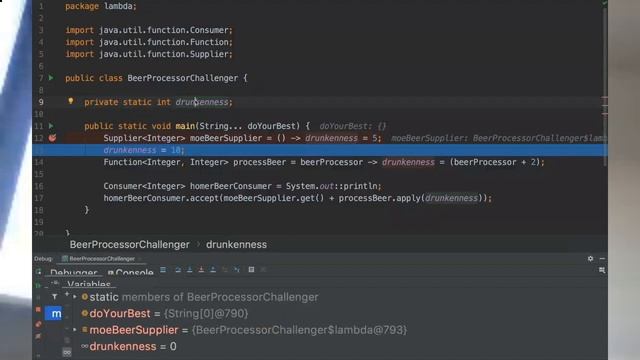This screenshot has width=640, height=360.
Task: Click BeerProcessorChallenger in the breadcrumb bar
Action: 129,244
